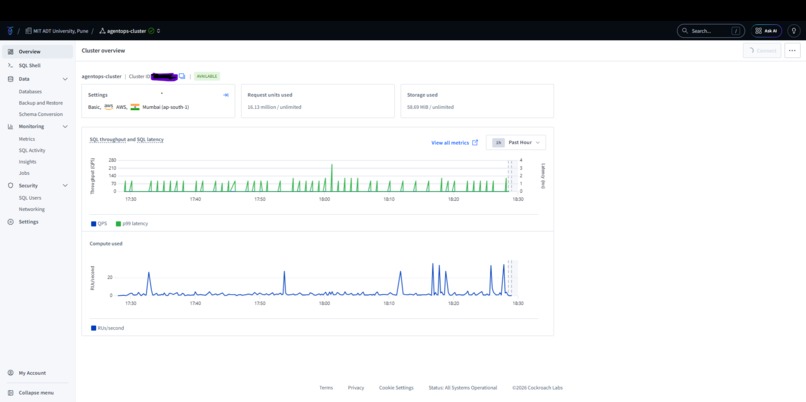Focus the Search input field

(x=710, y=31)
